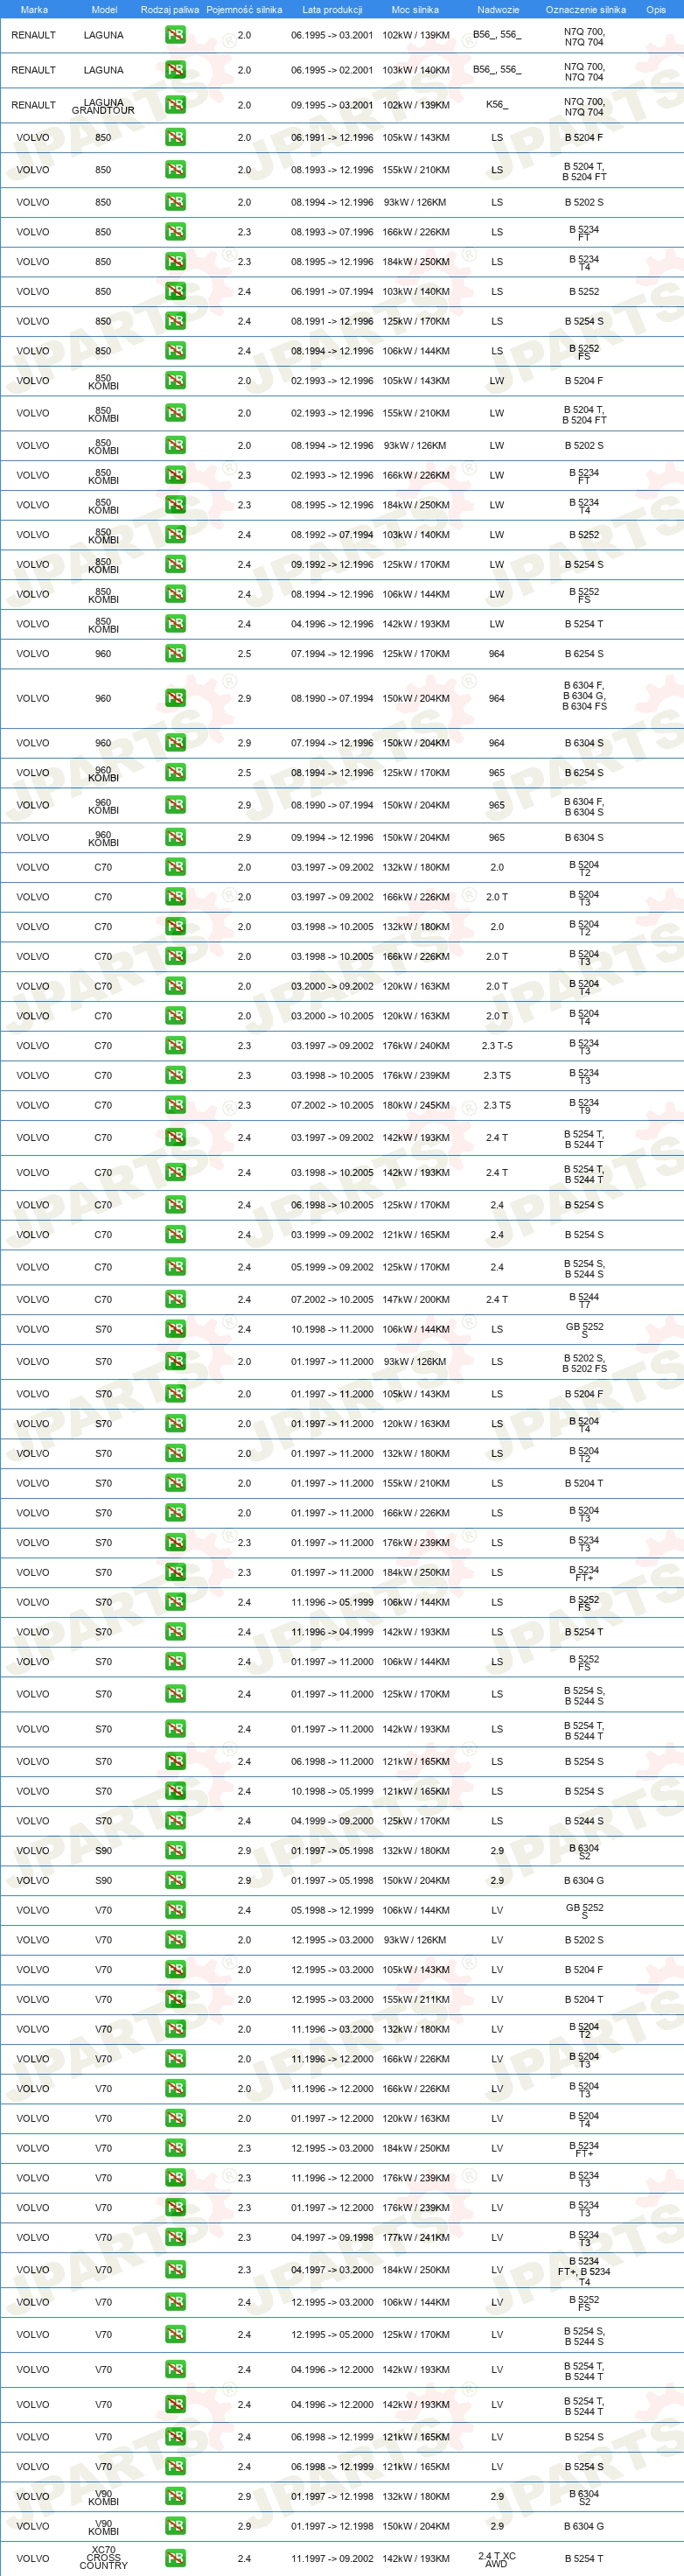This screenshot has width=684, height=2576.
Task: Click the 2.3 T-5 body cell
Action: (x=497, y=1046)
